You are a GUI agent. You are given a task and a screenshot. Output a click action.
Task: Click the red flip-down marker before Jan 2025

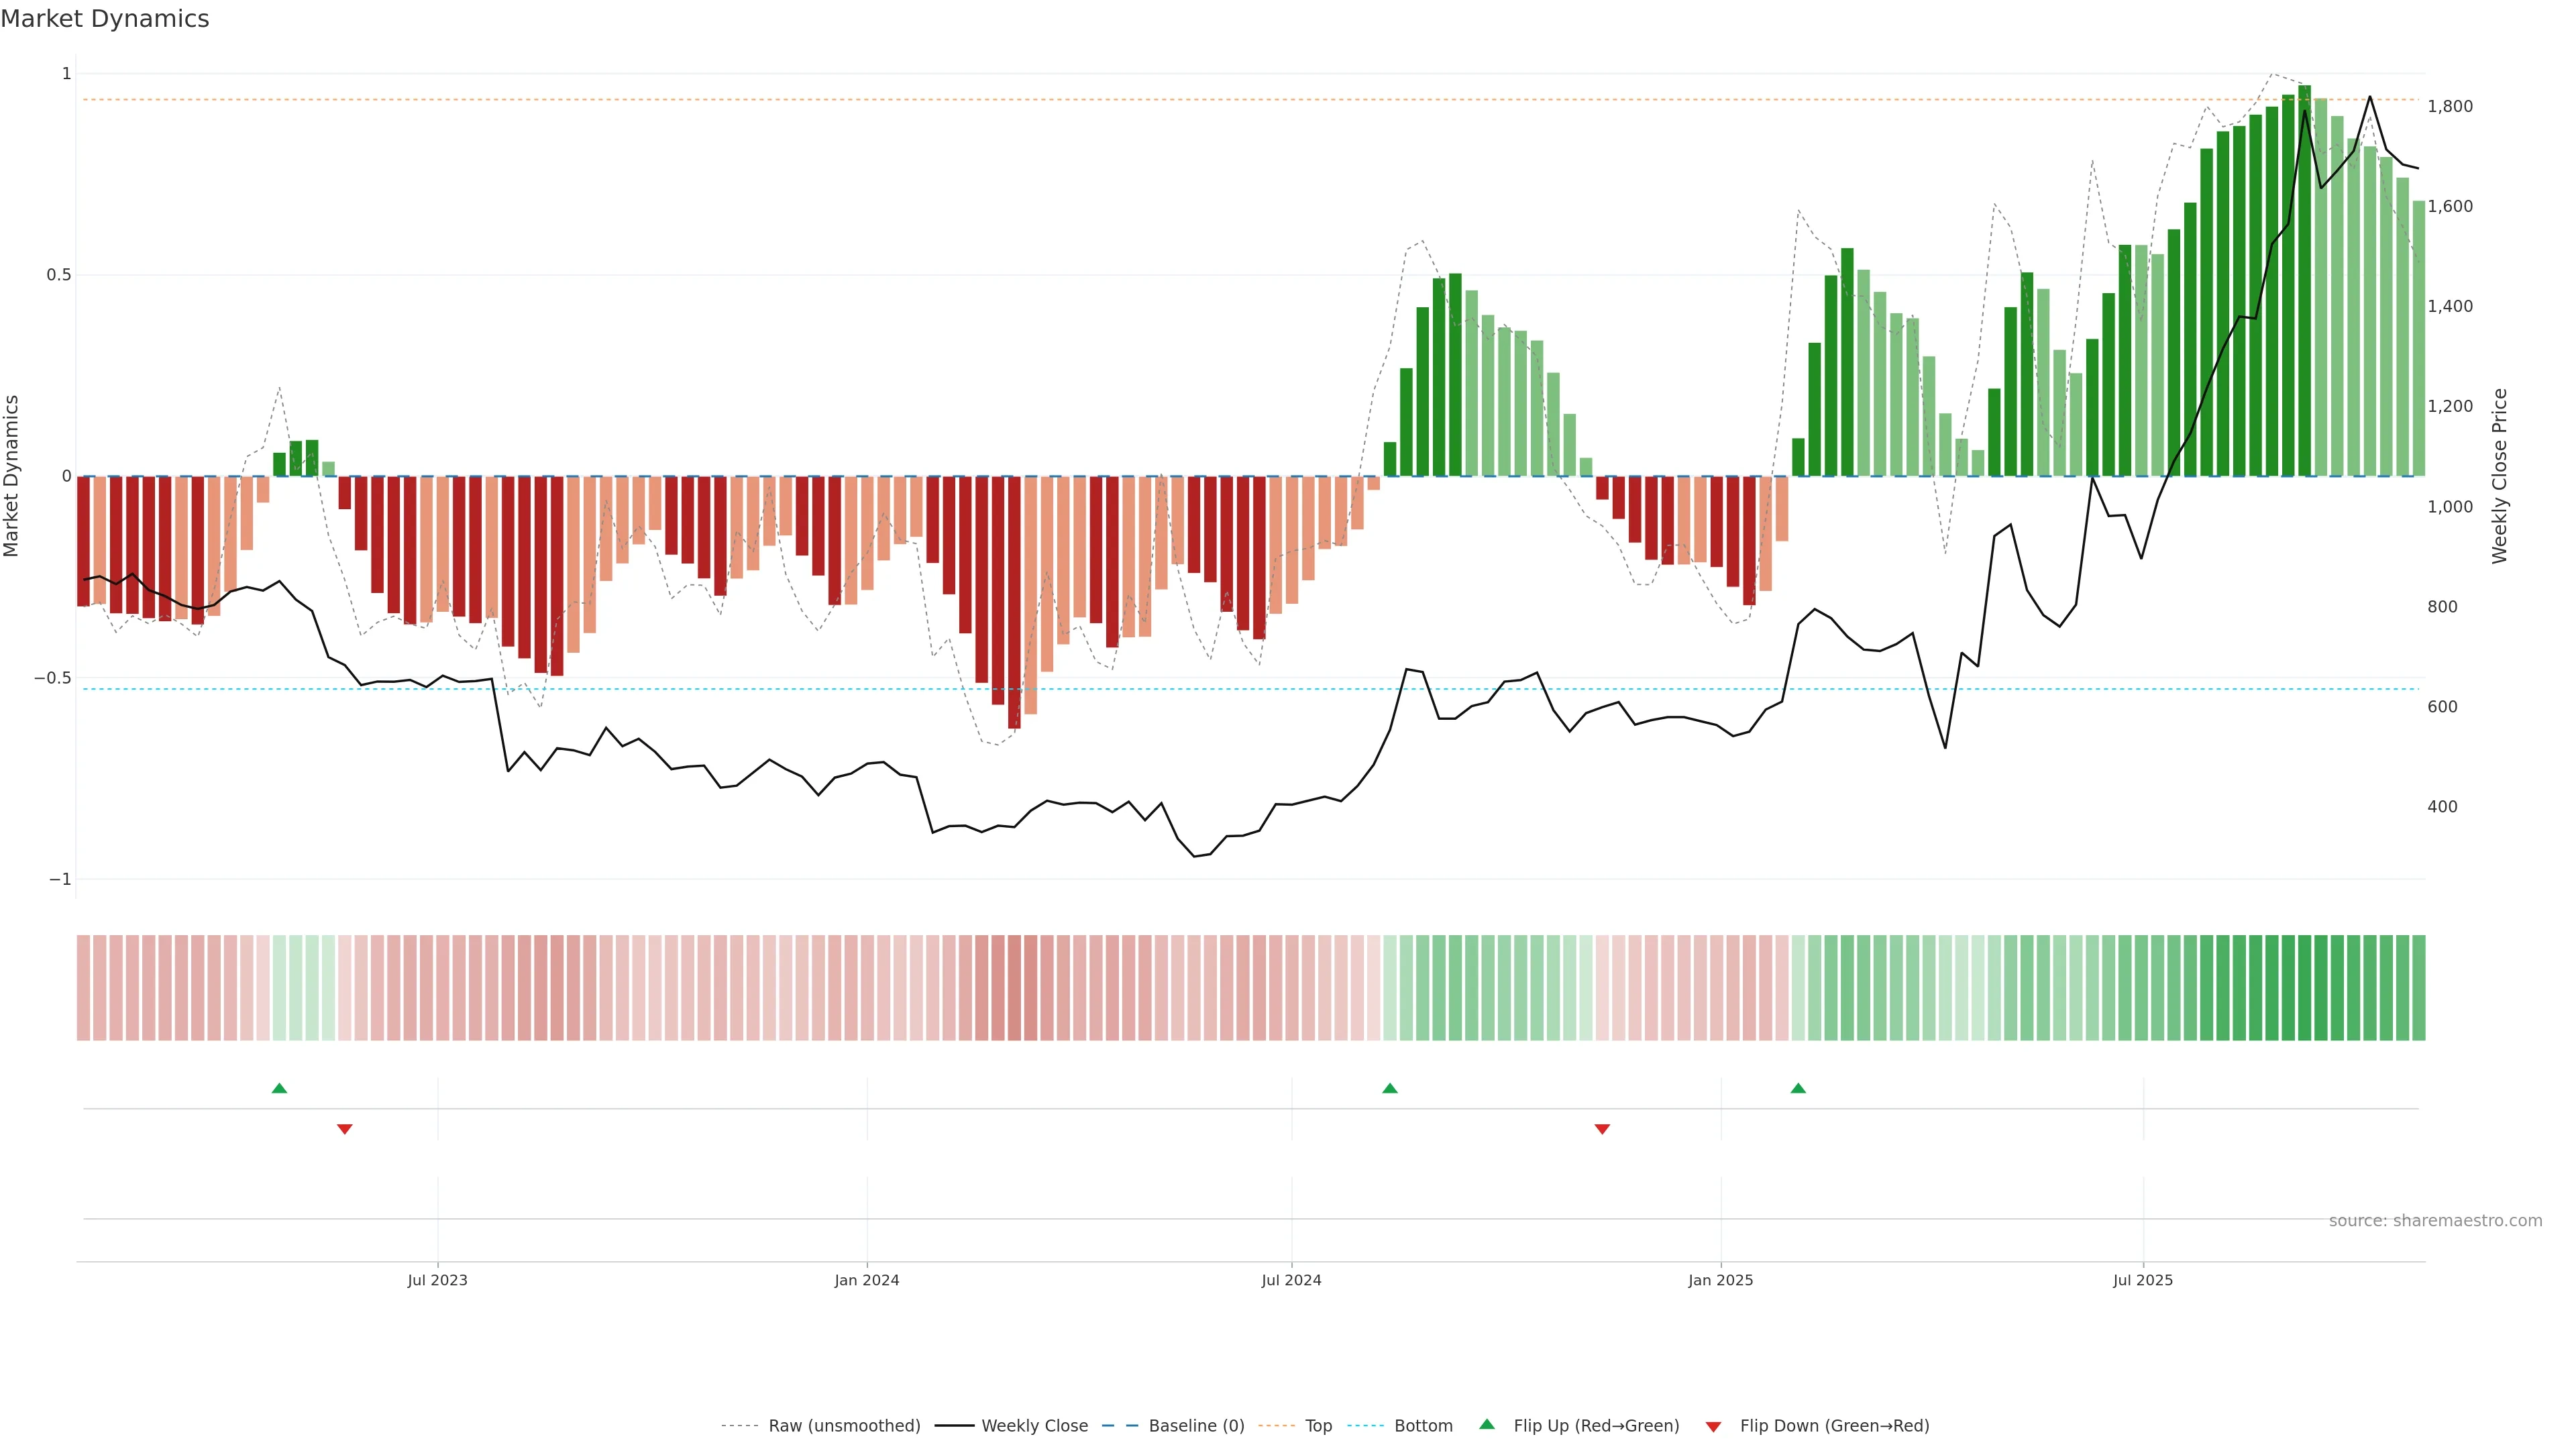pos(1602,1129)
